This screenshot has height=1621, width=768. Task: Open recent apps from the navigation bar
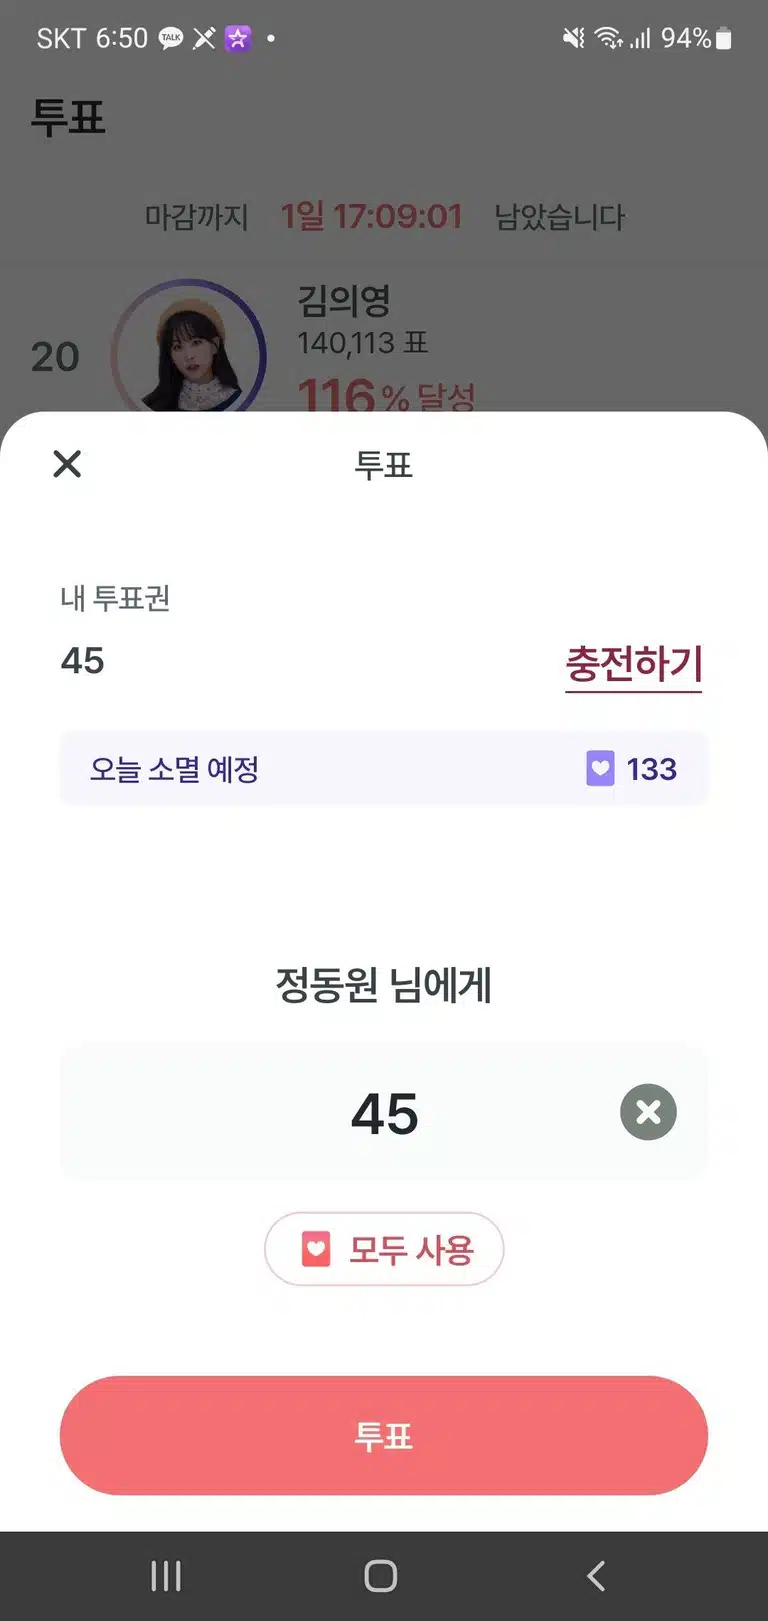tap(166, 1576)
